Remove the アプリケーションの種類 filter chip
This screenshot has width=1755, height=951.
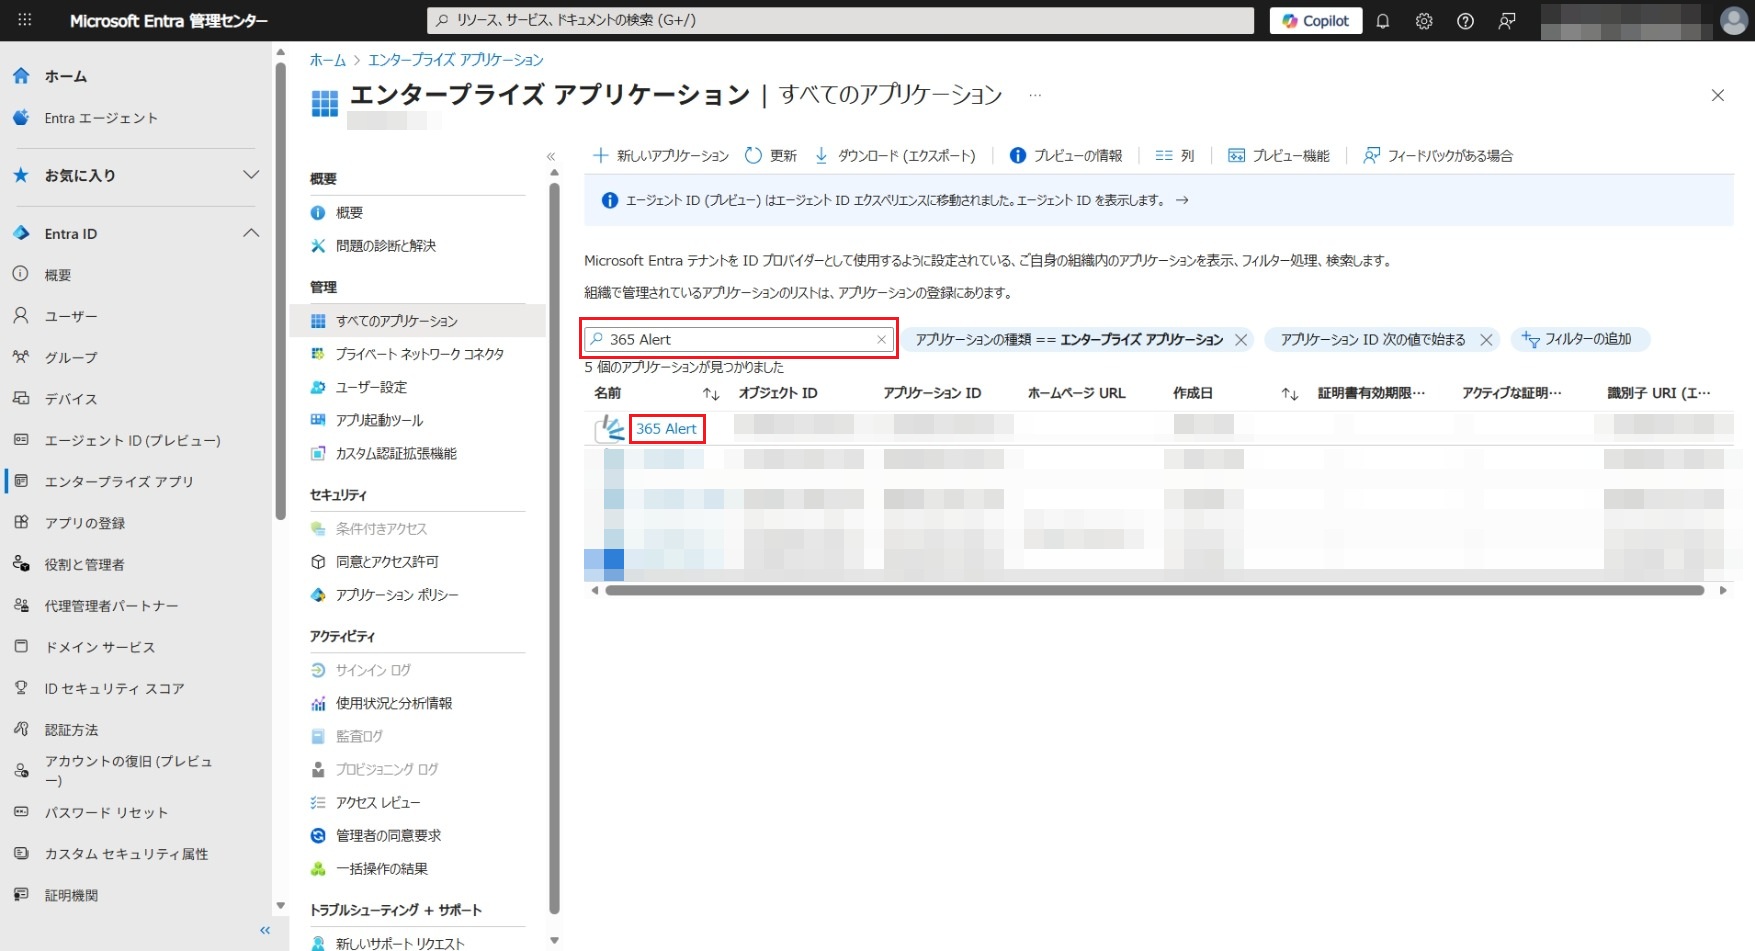pyautogui.click(x=1241, y=340)
